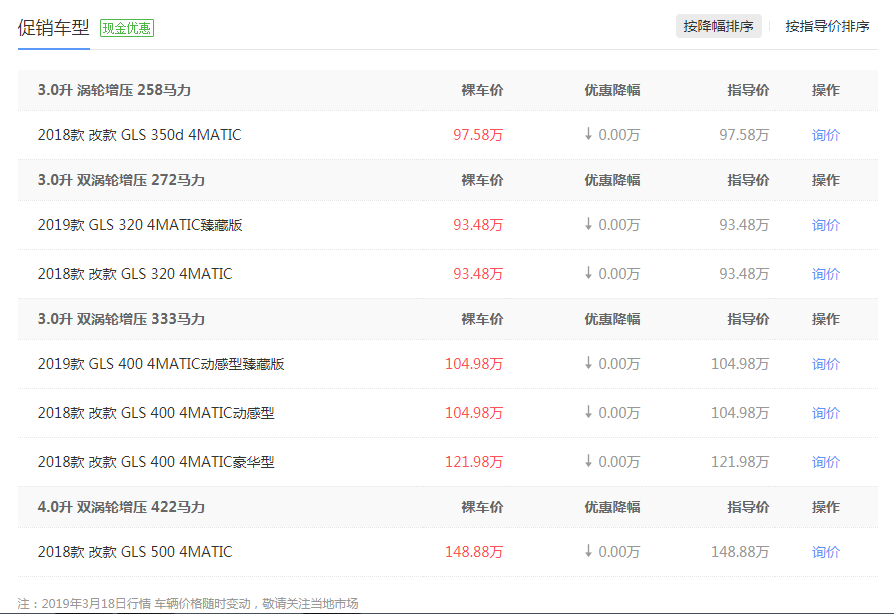Click grey guide price 104.98万 for 2018款 动感型
Screen dimensions: 894x614
coord(740,413)
